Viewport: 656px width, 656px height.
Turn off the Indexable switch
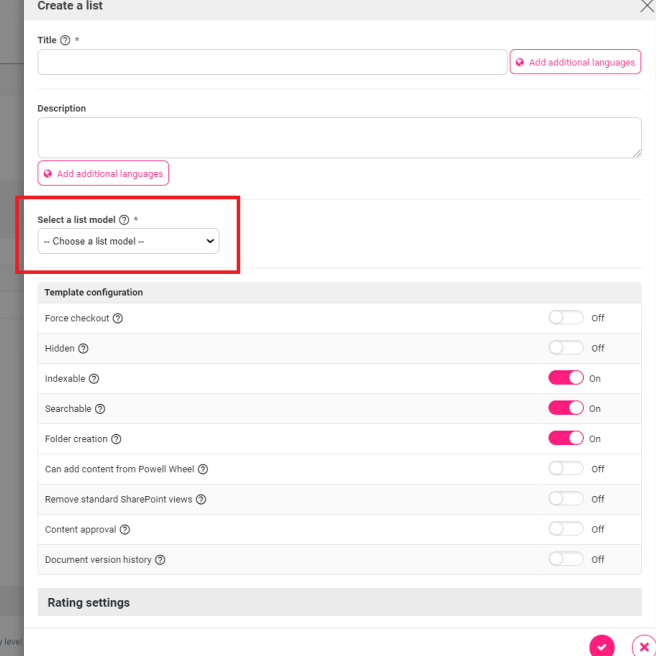[x=566, y=378]
